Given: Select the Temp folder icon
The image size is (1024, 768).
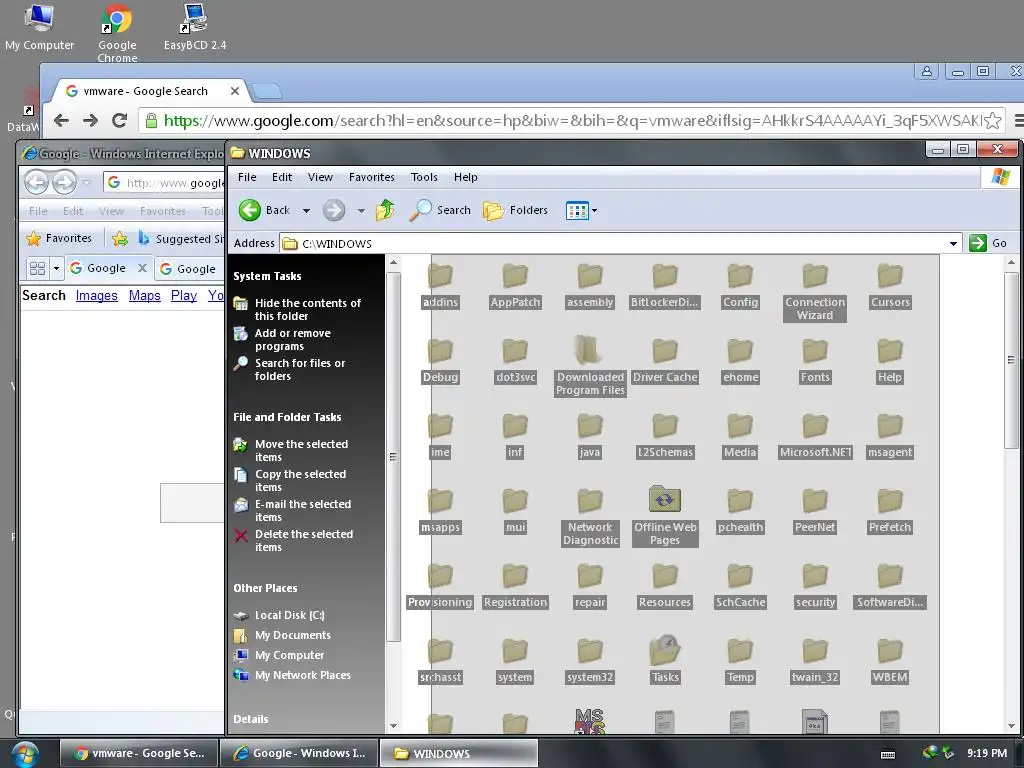Looking at the screenshot, I should tap(740, 652).
